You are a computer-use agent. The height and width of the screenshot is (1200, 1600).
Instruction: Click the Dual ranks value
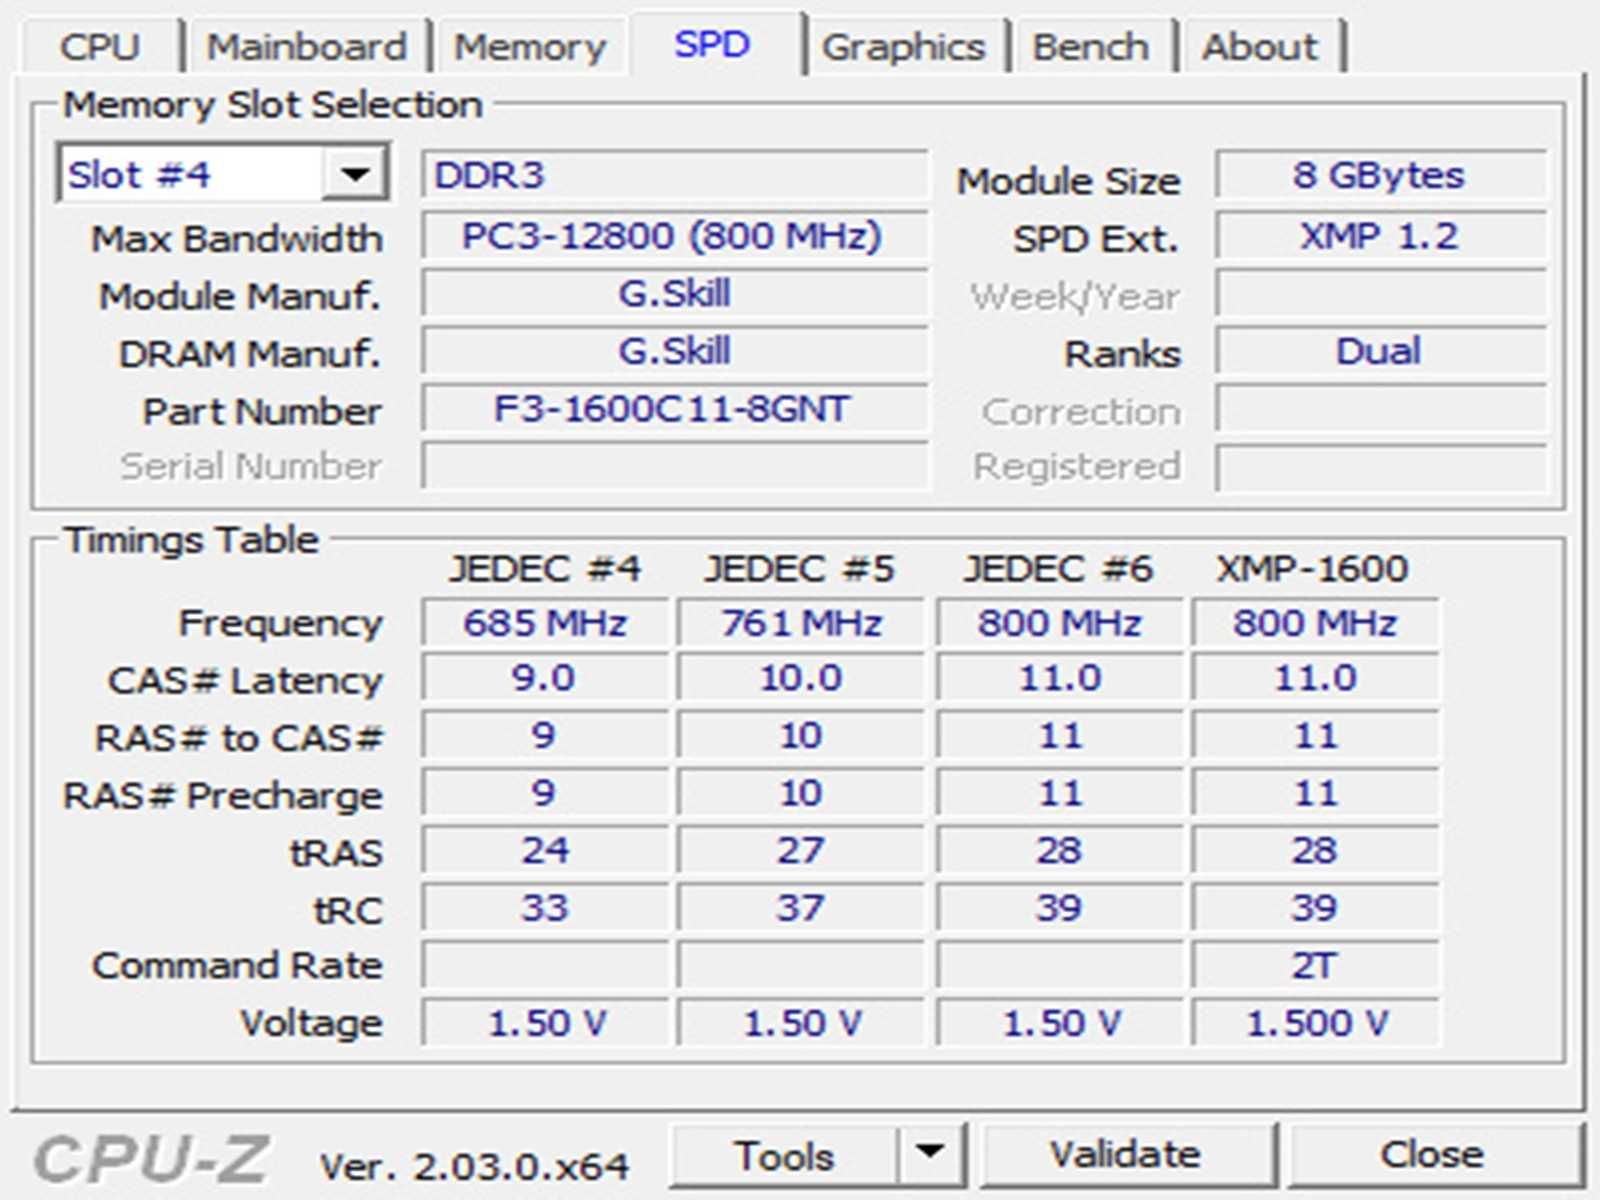(x=1380, y=352)
